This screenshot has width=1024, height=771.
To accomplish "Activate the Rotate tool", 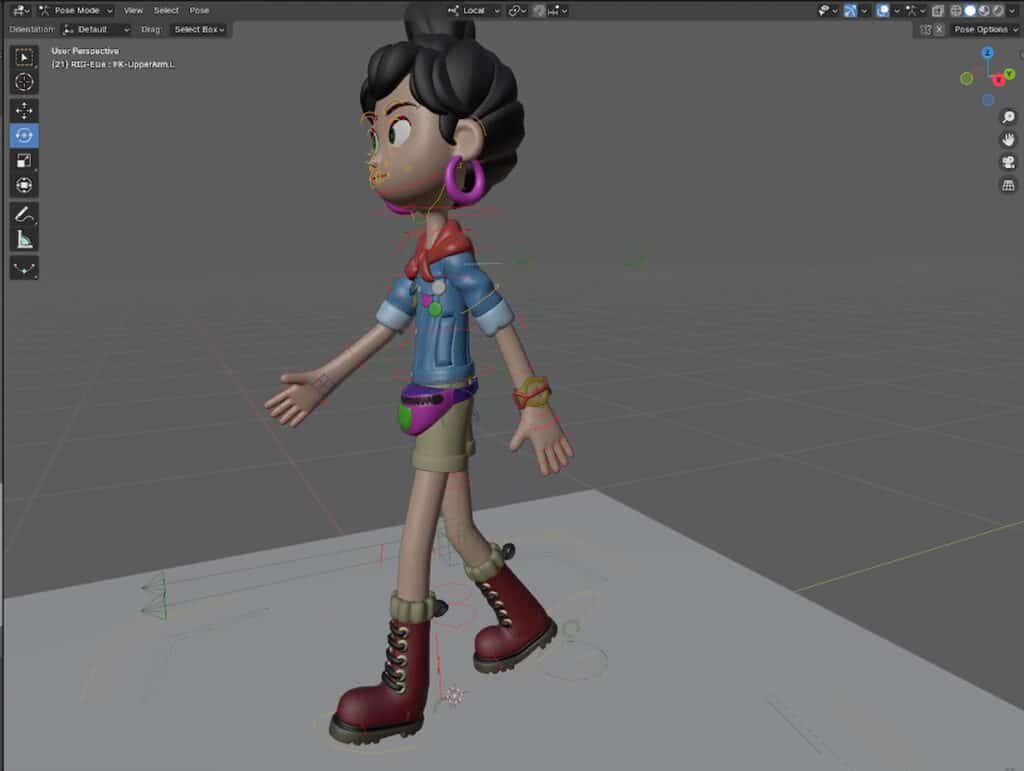I will pyautogui.click(x=23, y=135).
